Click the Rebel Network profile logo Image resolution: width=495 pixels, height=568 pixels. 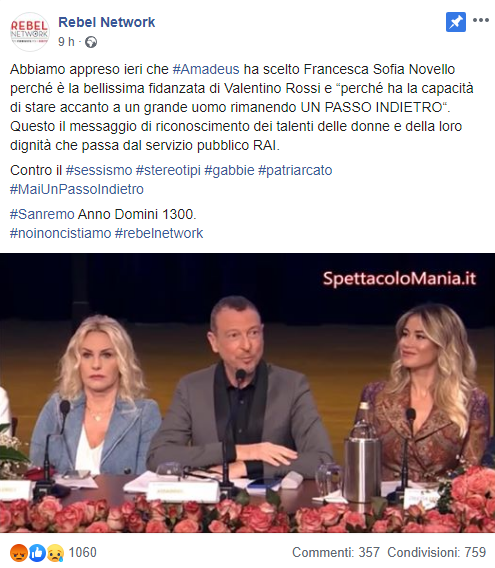click(x=29, y=32)
